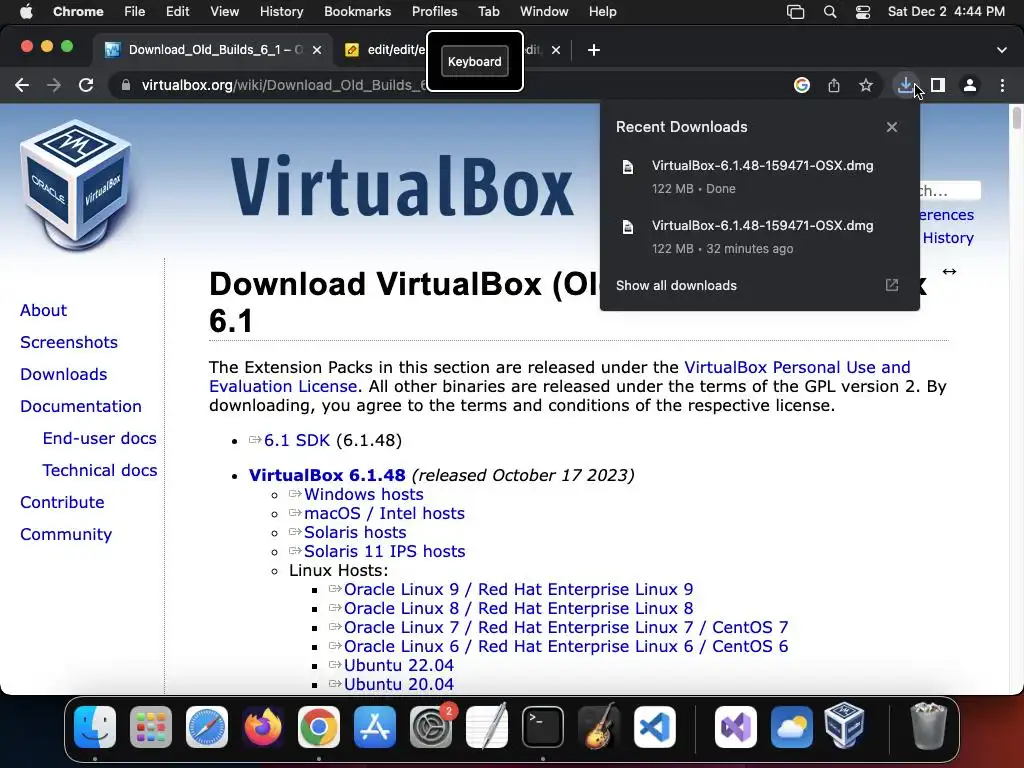The image size is (1024, 768).
Task: Expand the tab search chevron
Action: tap(1001, 50)
